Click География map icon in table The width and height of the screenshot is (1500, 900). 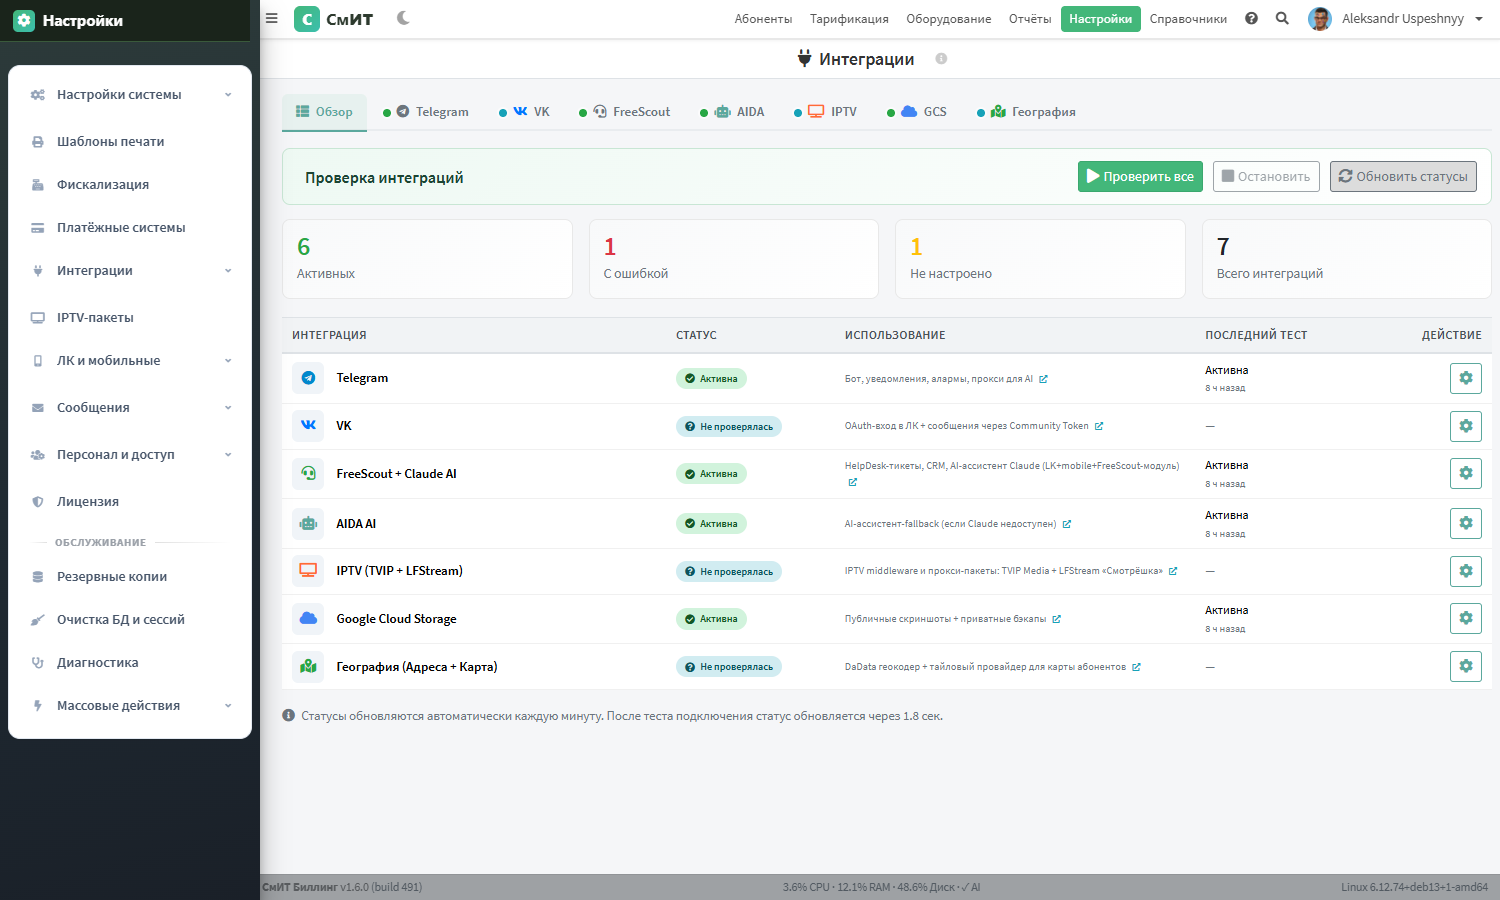tap(308, 666)
